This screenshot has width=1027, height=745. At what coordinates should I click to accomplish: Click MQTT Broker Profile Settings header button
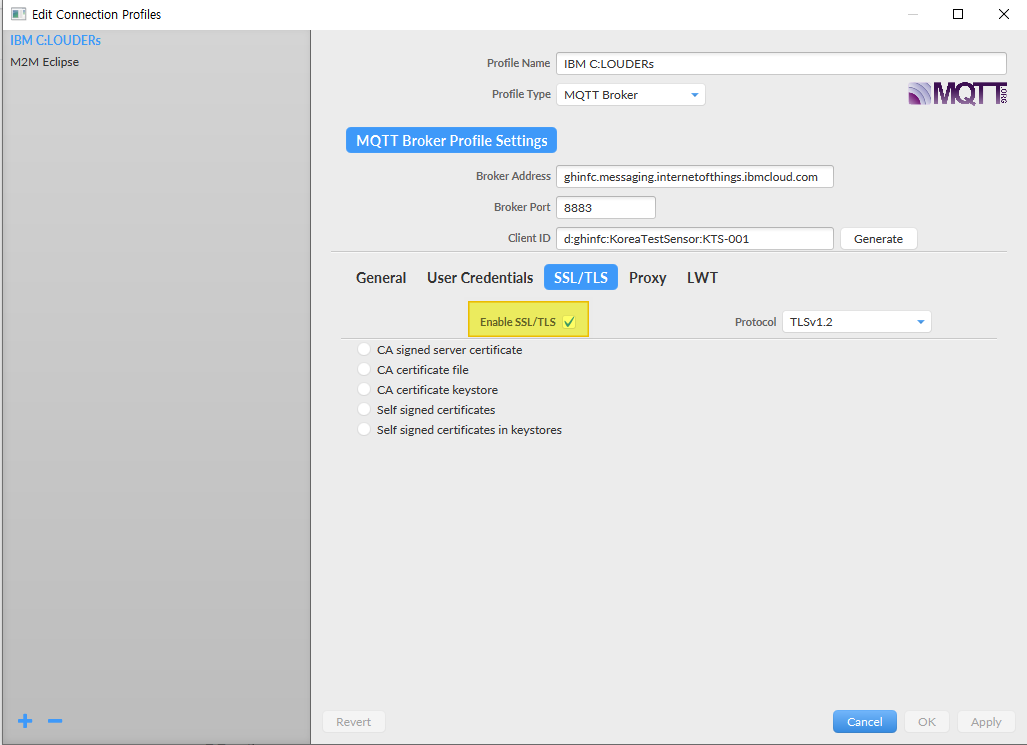451,140
